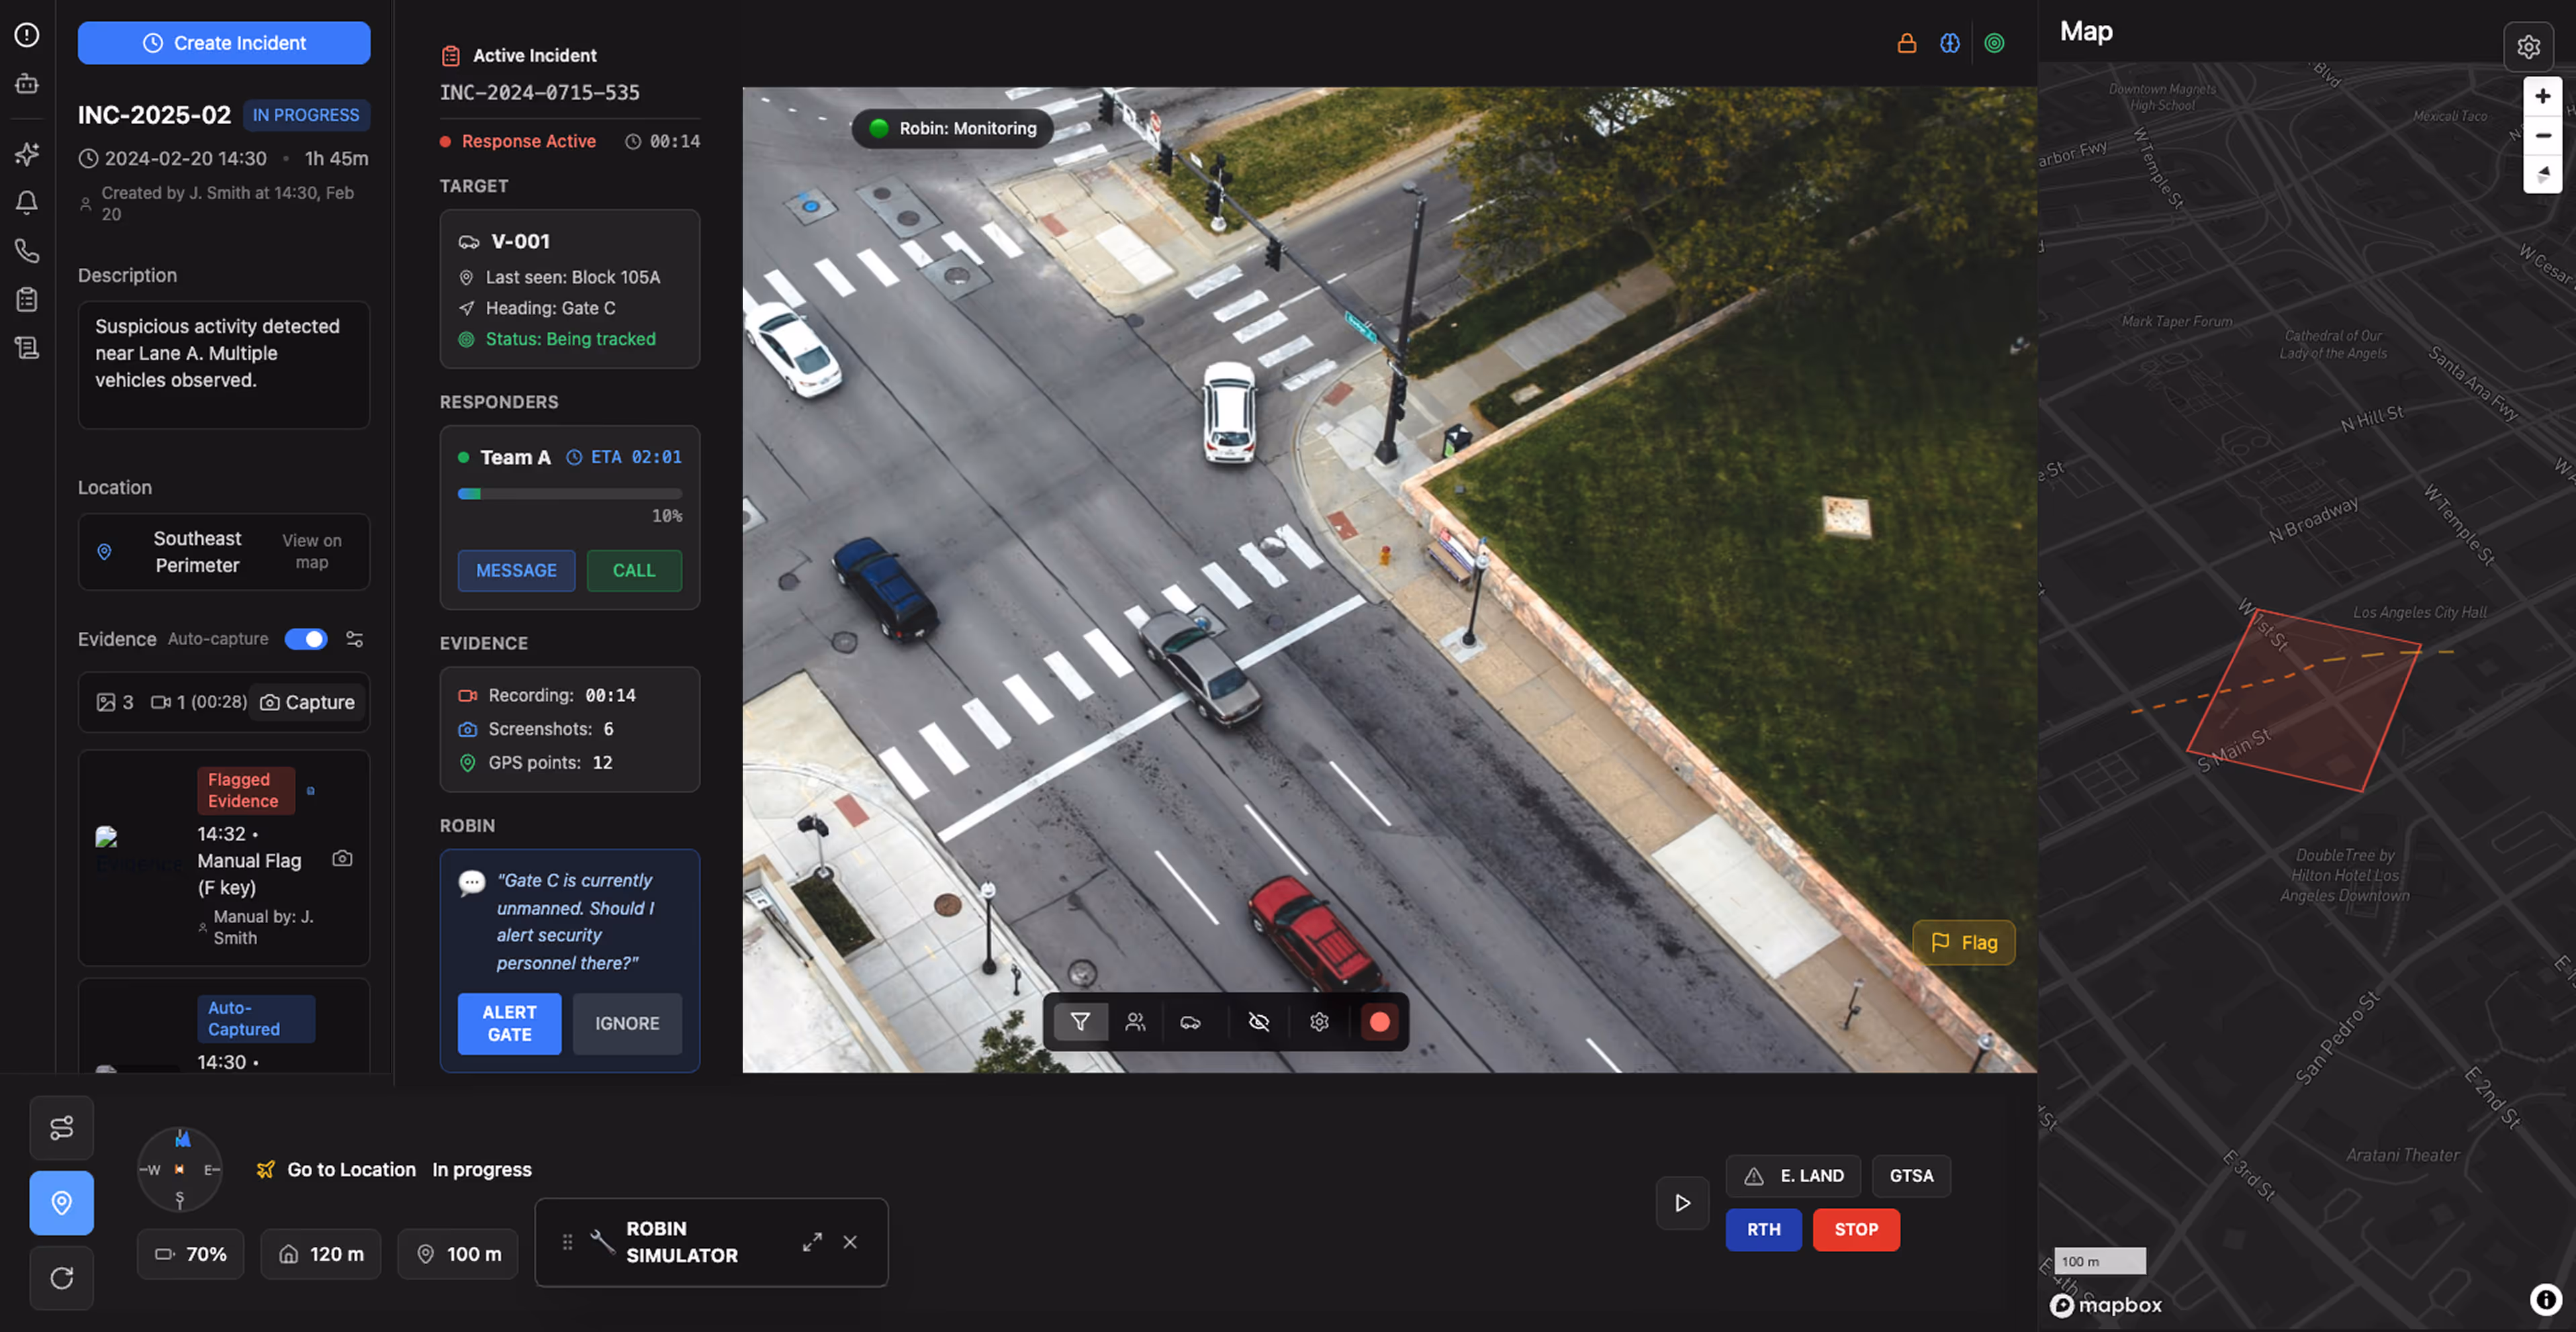Select the location pin tab at bottom left
The height and width of the screenshot is (1332, 2576).
coord(61,1203)
